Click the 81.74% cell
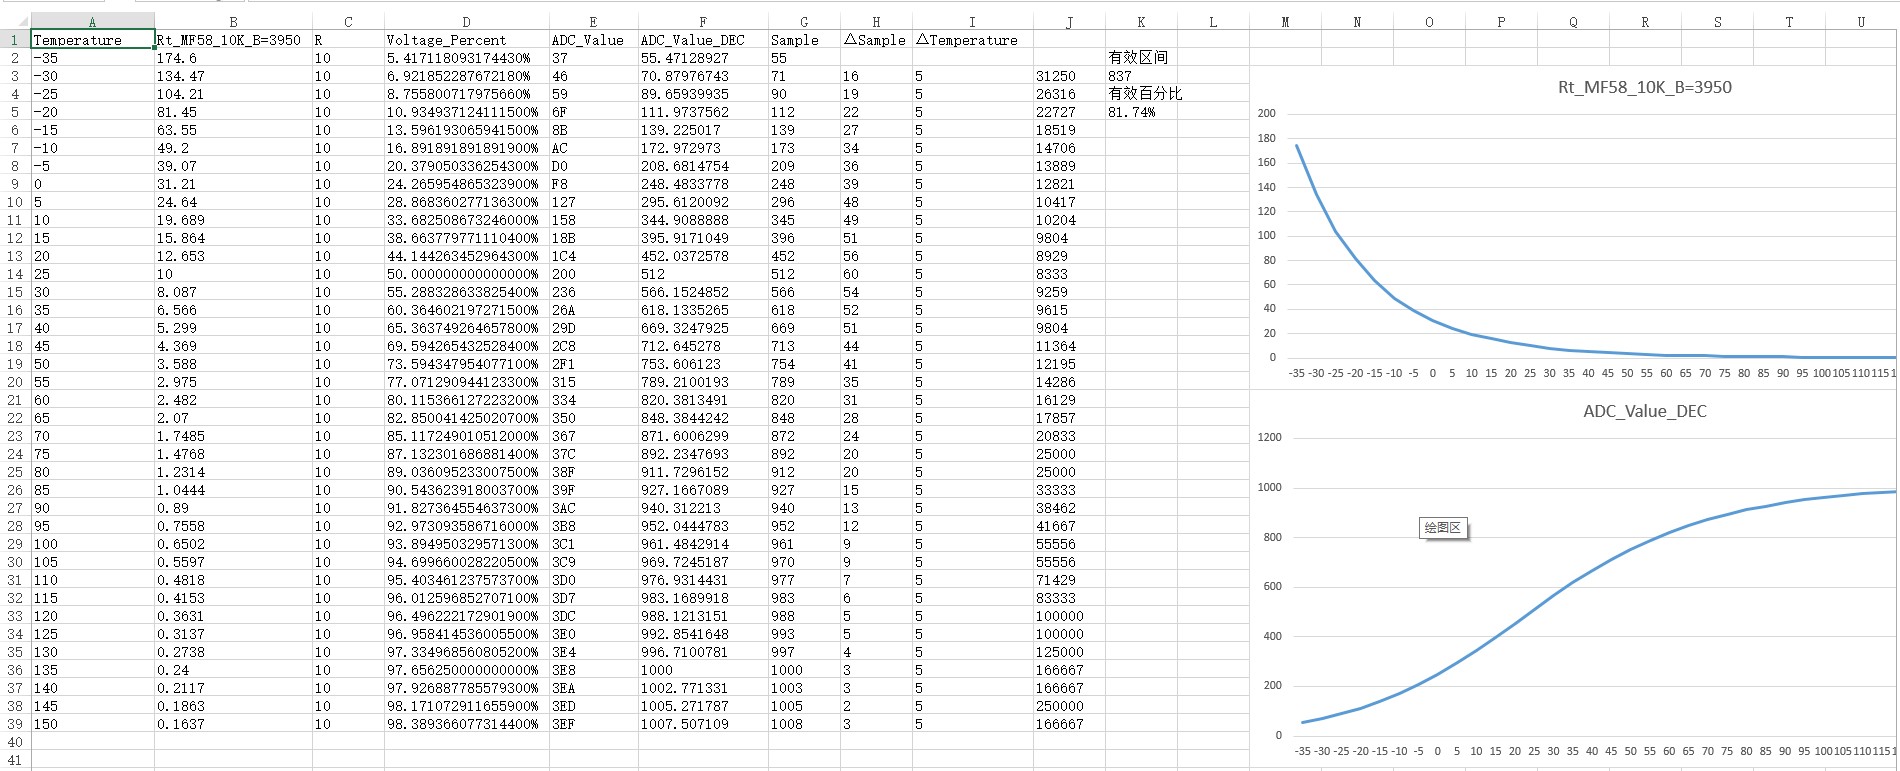Image resolution: width=1900 pixels, height=771 pixels. click(x=1141, y=112)
